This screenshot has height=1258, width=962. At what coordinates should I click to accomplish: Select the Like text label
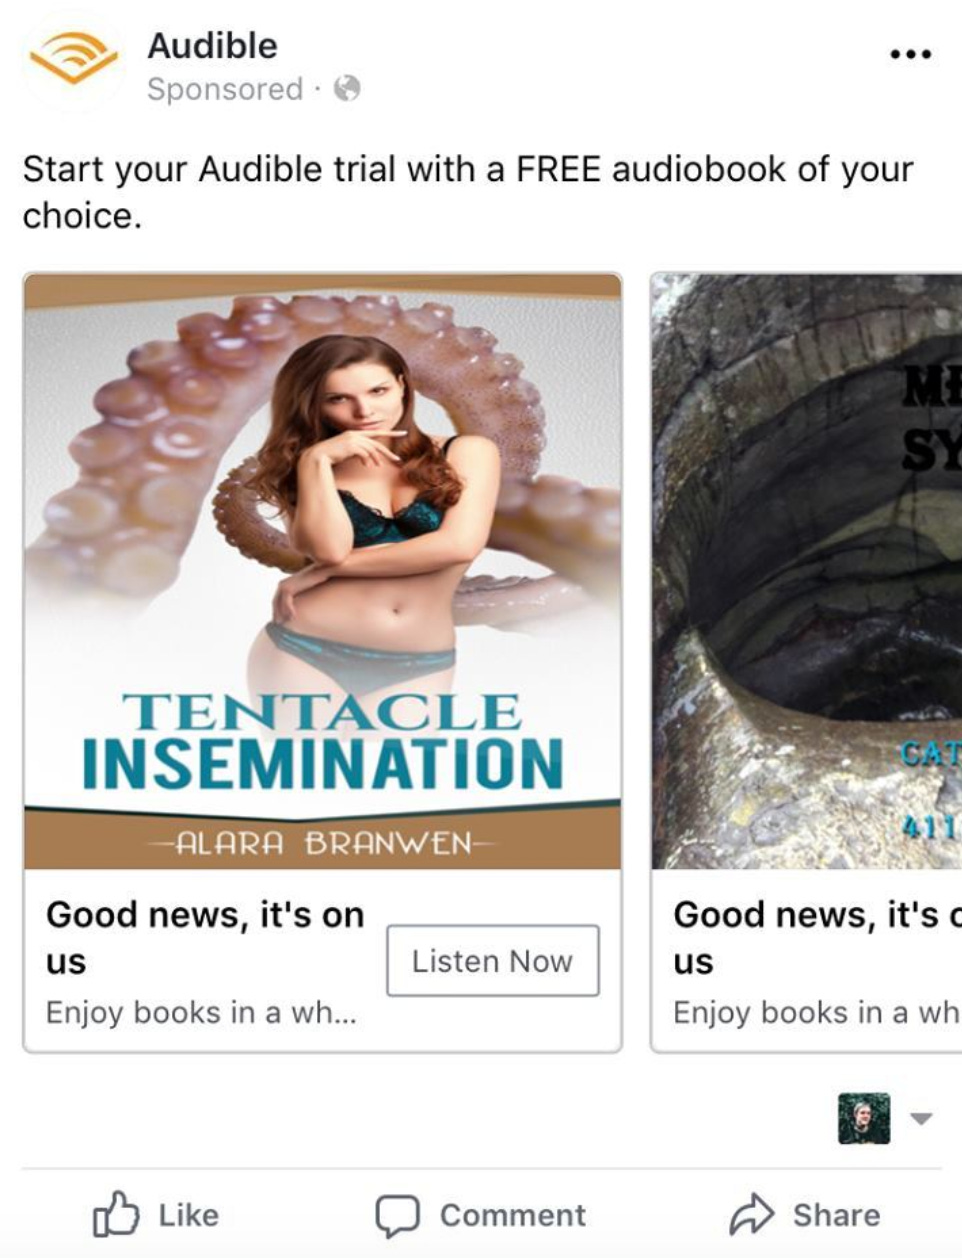coord(188,1215)
